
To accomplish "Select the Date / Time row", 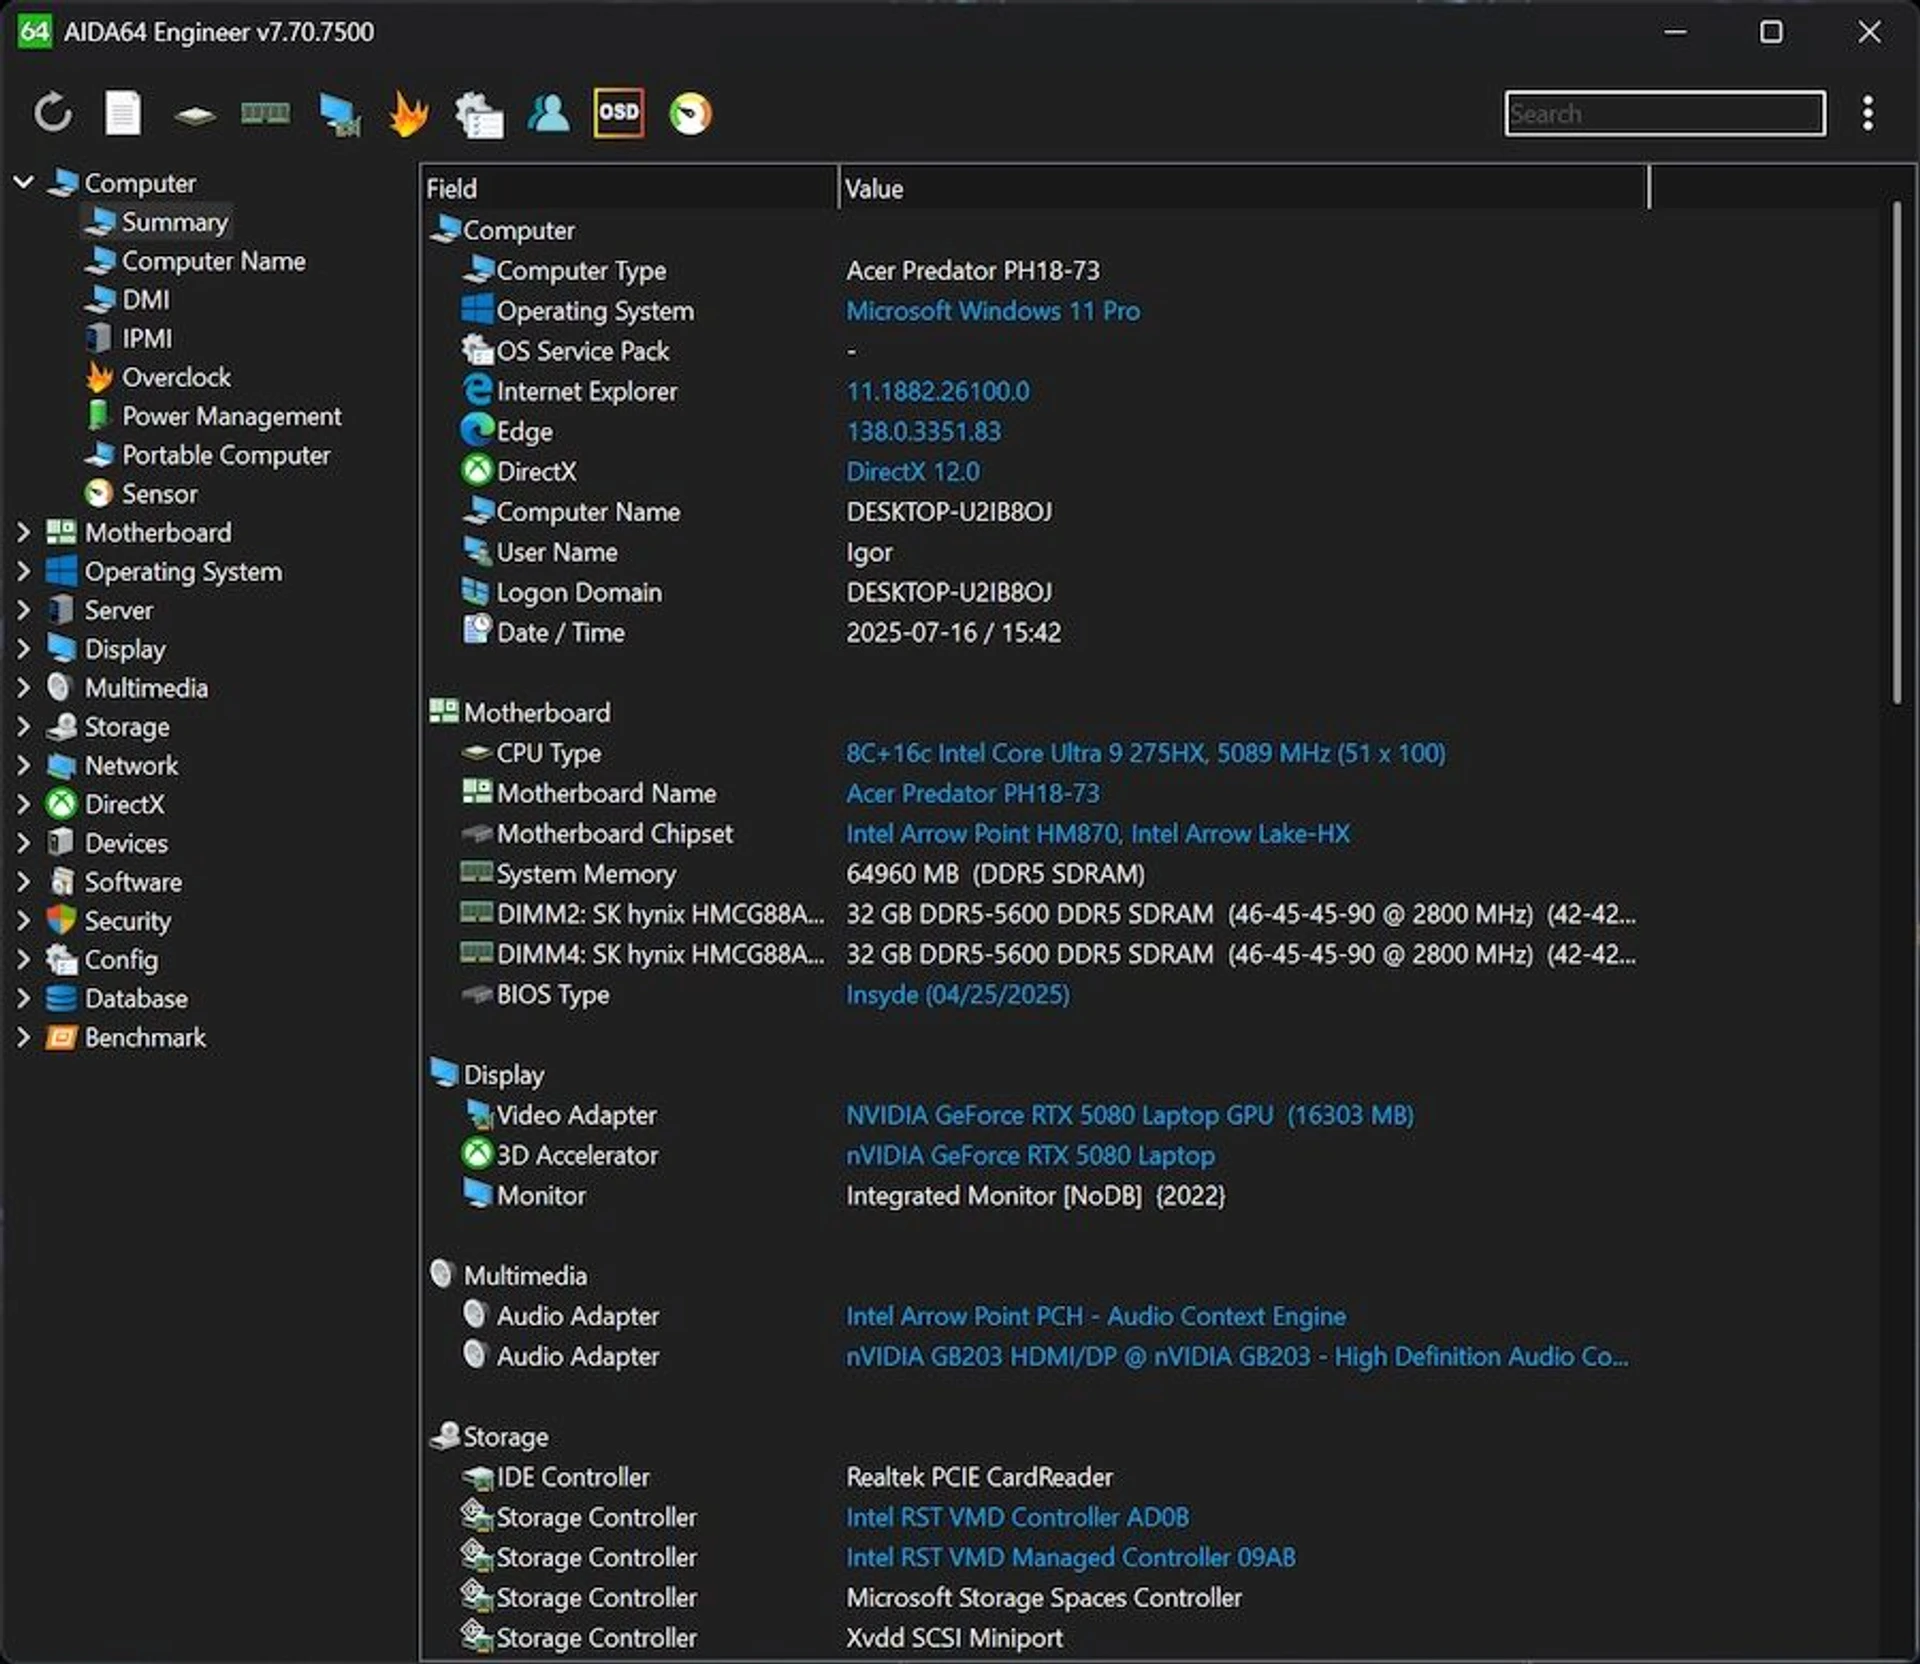I will 760,632.
